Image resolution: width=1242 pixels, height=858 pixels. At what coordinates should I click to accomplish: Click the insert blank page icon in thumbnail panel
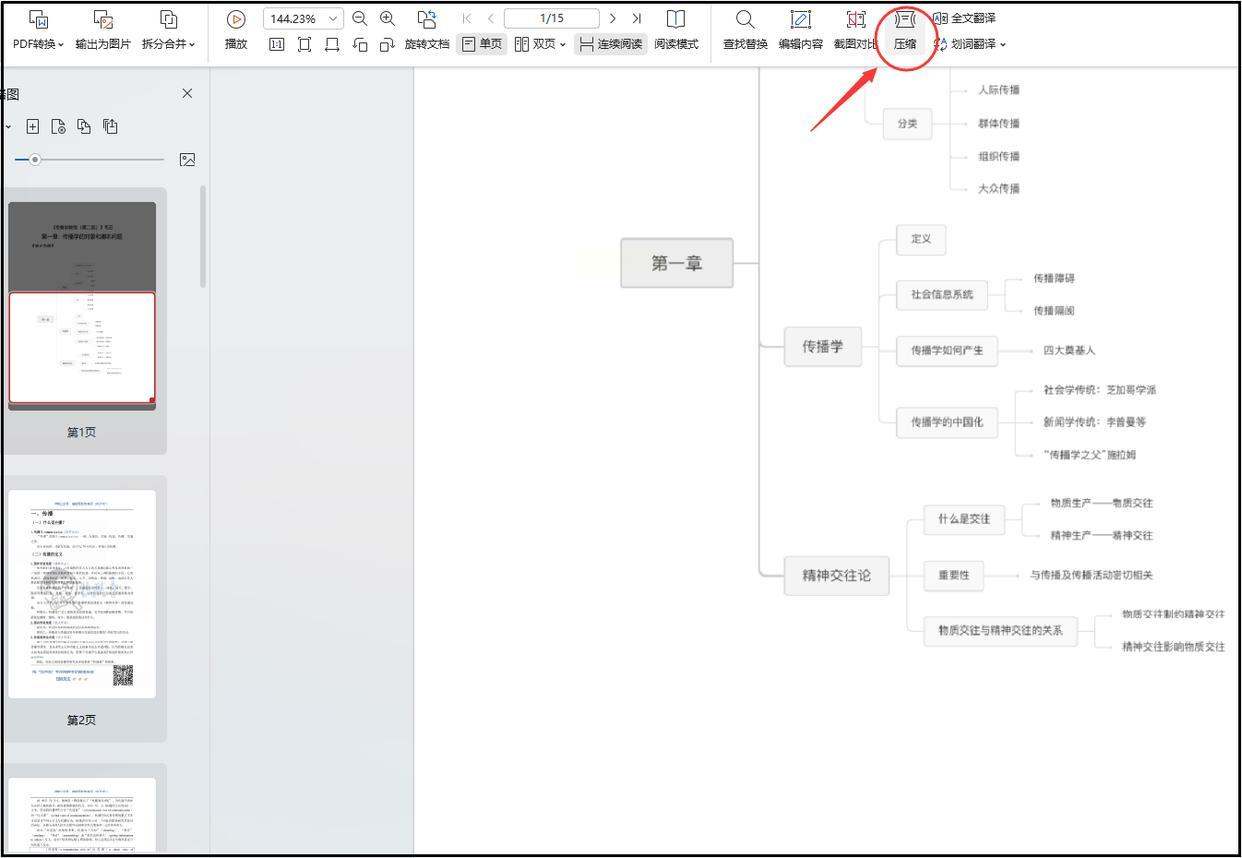(x=33, y=126)
